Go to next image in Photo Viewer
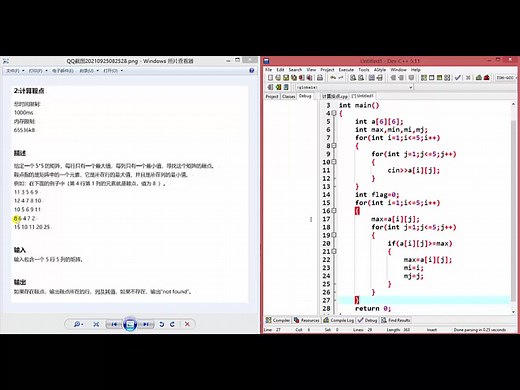This screenshot has width=520, height=390. coord(146,324)
